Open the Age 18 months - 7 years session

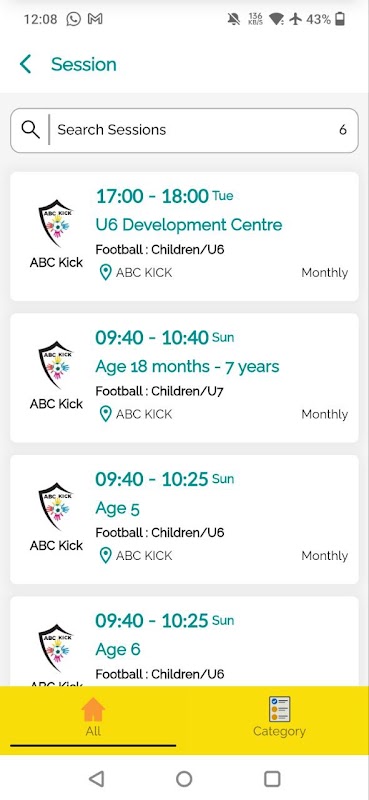[x=184, y=378]
